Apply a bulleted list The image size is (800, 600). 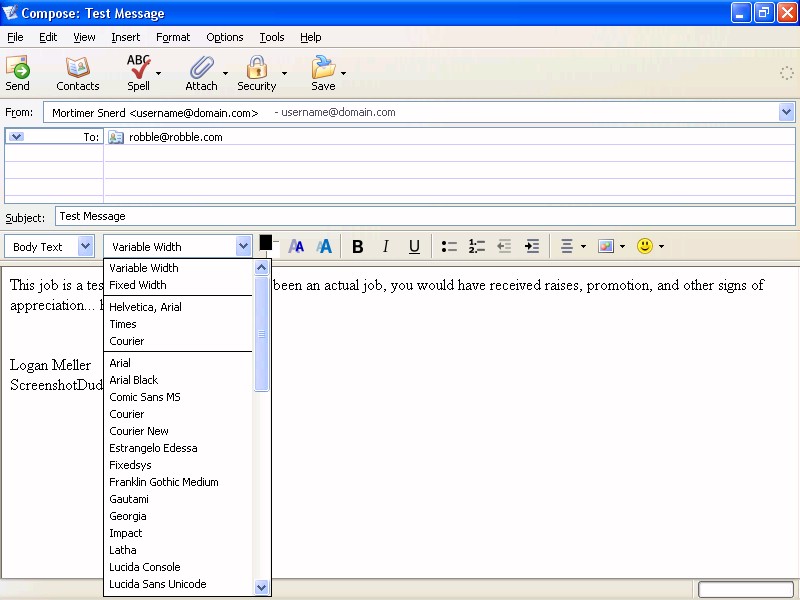pos(449,247)
